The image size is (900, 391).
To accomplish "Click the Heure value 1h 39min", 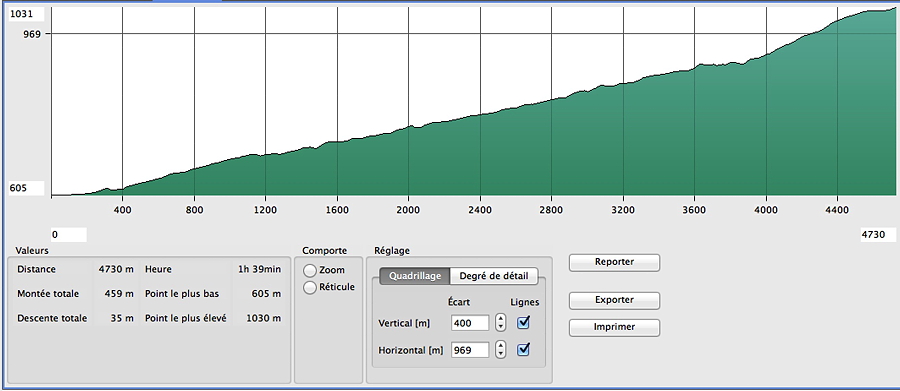I will click(260, 269).
